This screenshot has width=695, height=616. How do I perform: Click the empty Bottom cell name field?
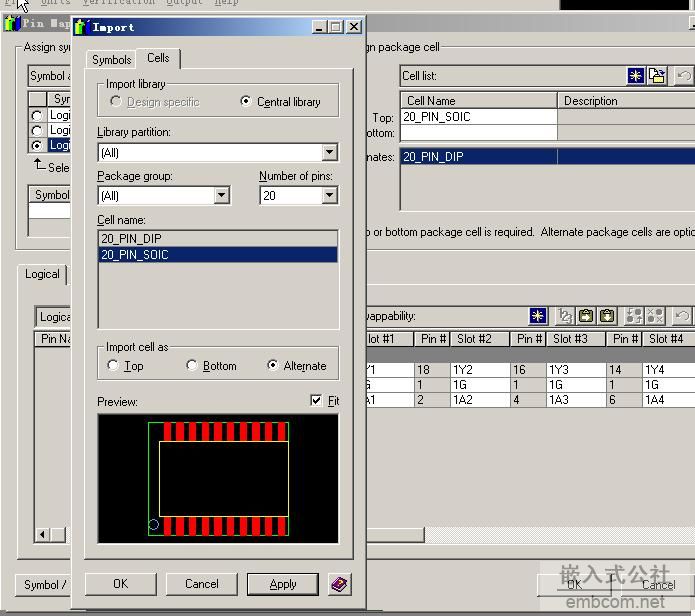click(x=479, y=133)
